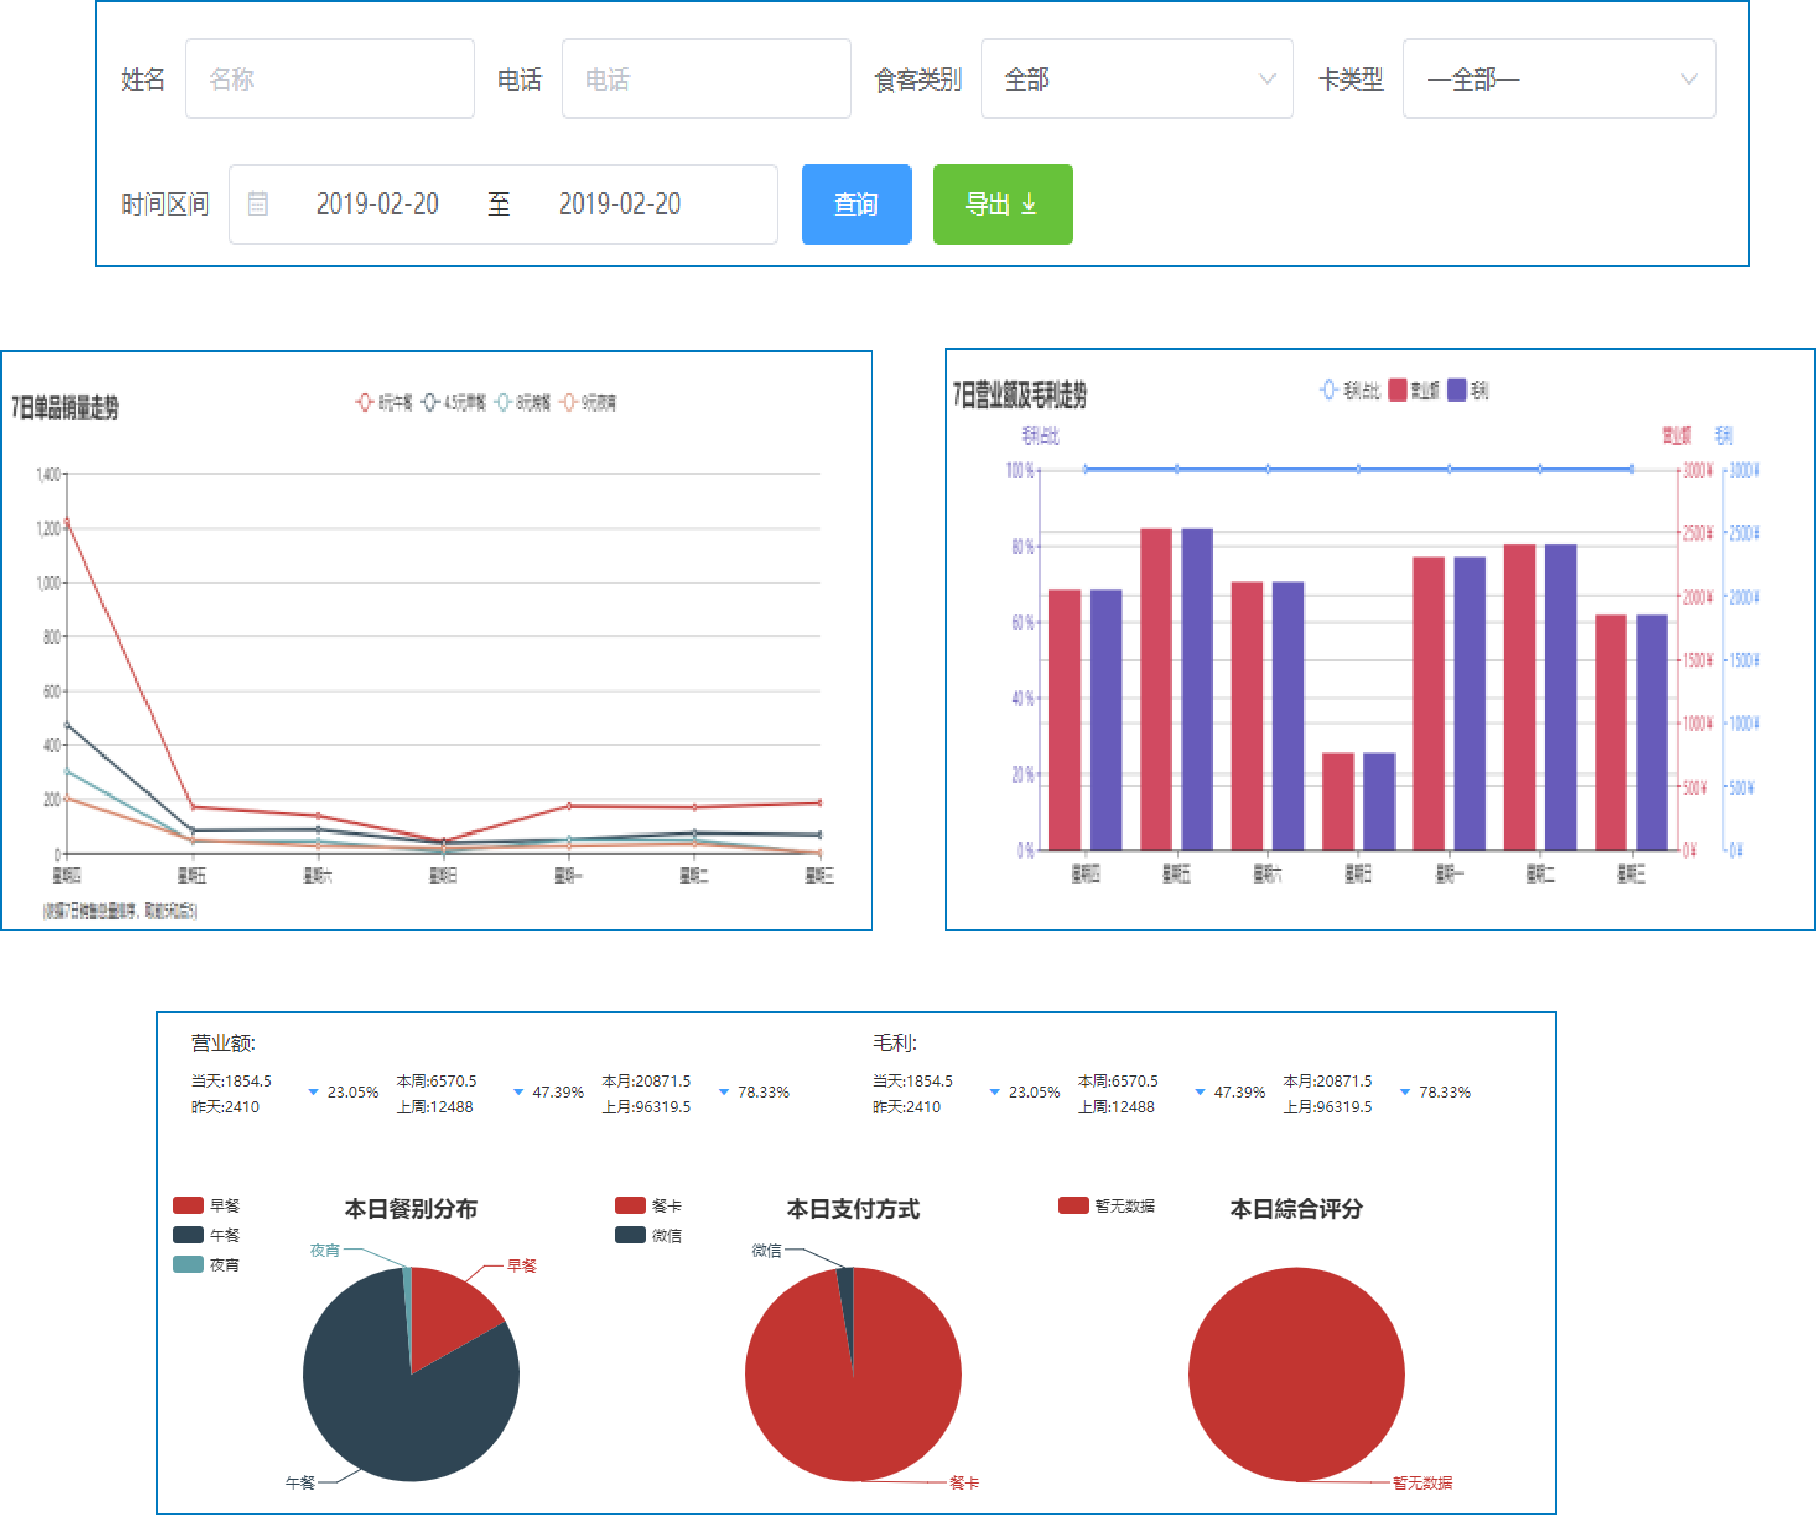1816x1516 pixels.
Task: Toggle the 毛利占比 line legend icon
Action: click(1328, 390)
